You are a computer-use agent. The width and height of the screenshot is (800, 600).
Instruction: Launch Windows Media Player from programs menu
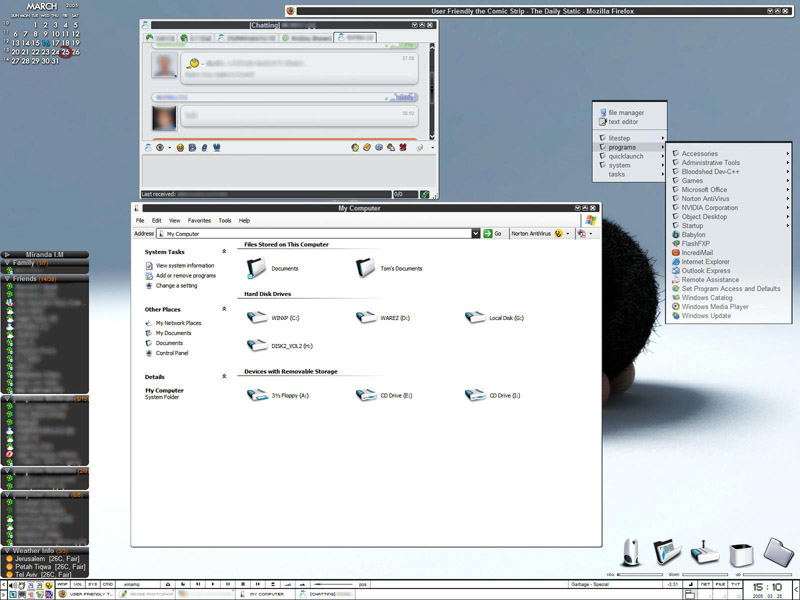coord(715,307)
